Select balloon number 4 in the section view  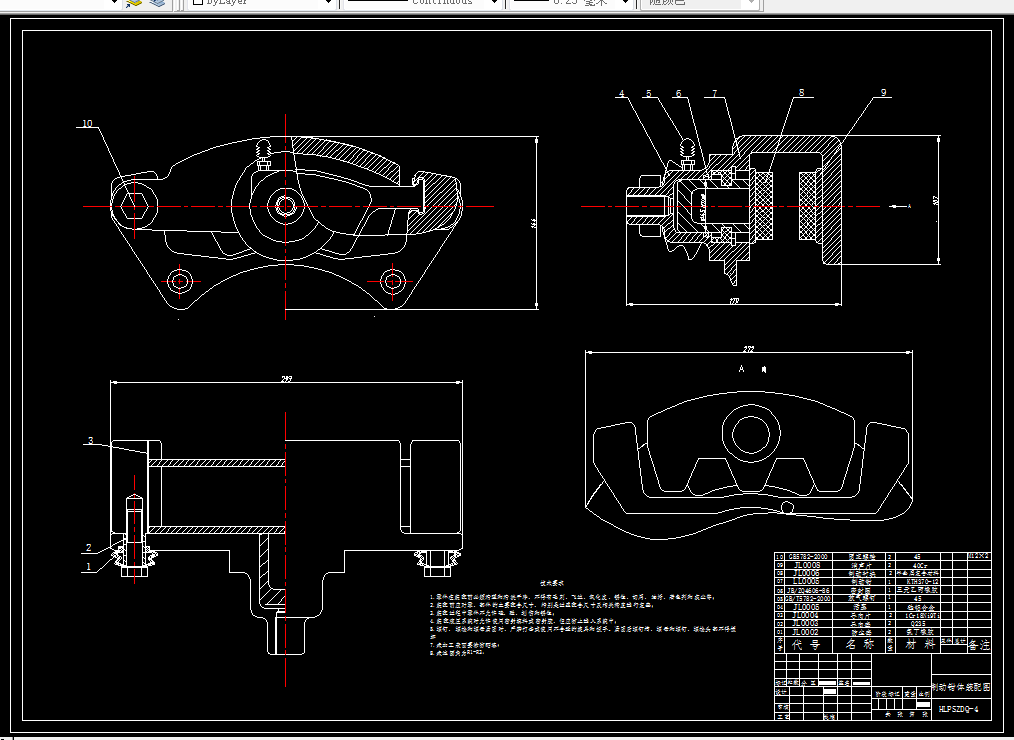pyautogui.click(x=621, y=93)
